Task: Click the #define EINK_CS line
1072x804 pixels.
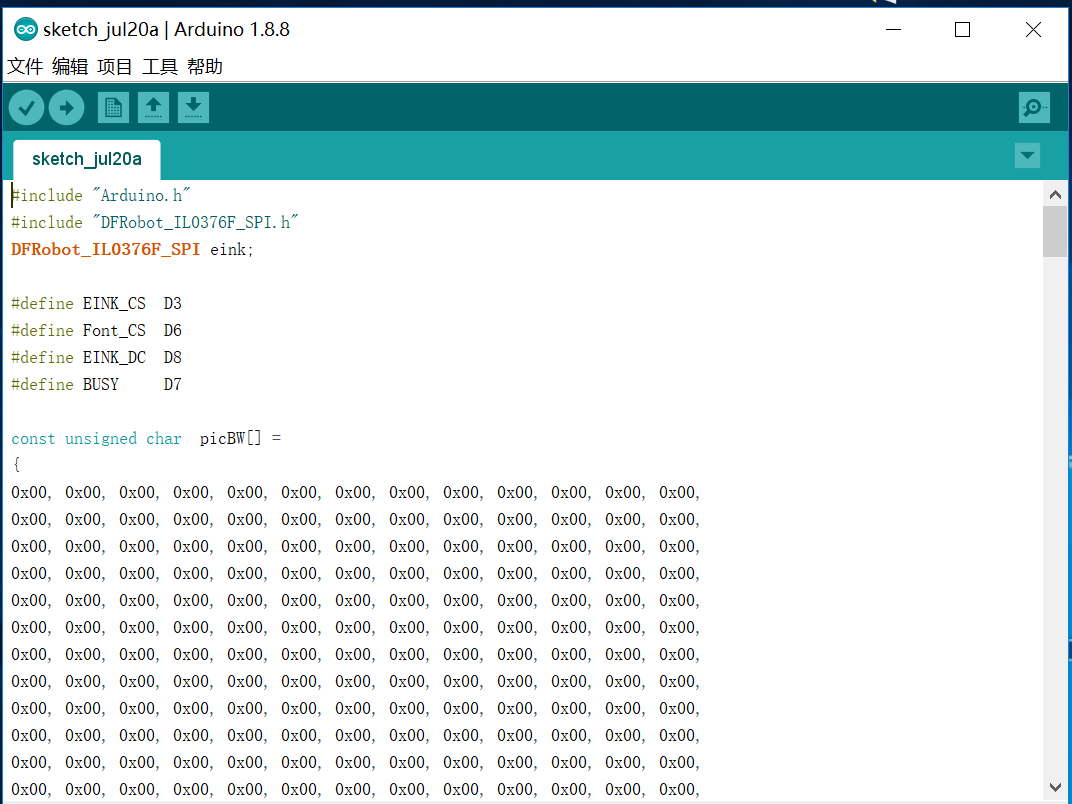Action: click(x=96, y=304)
